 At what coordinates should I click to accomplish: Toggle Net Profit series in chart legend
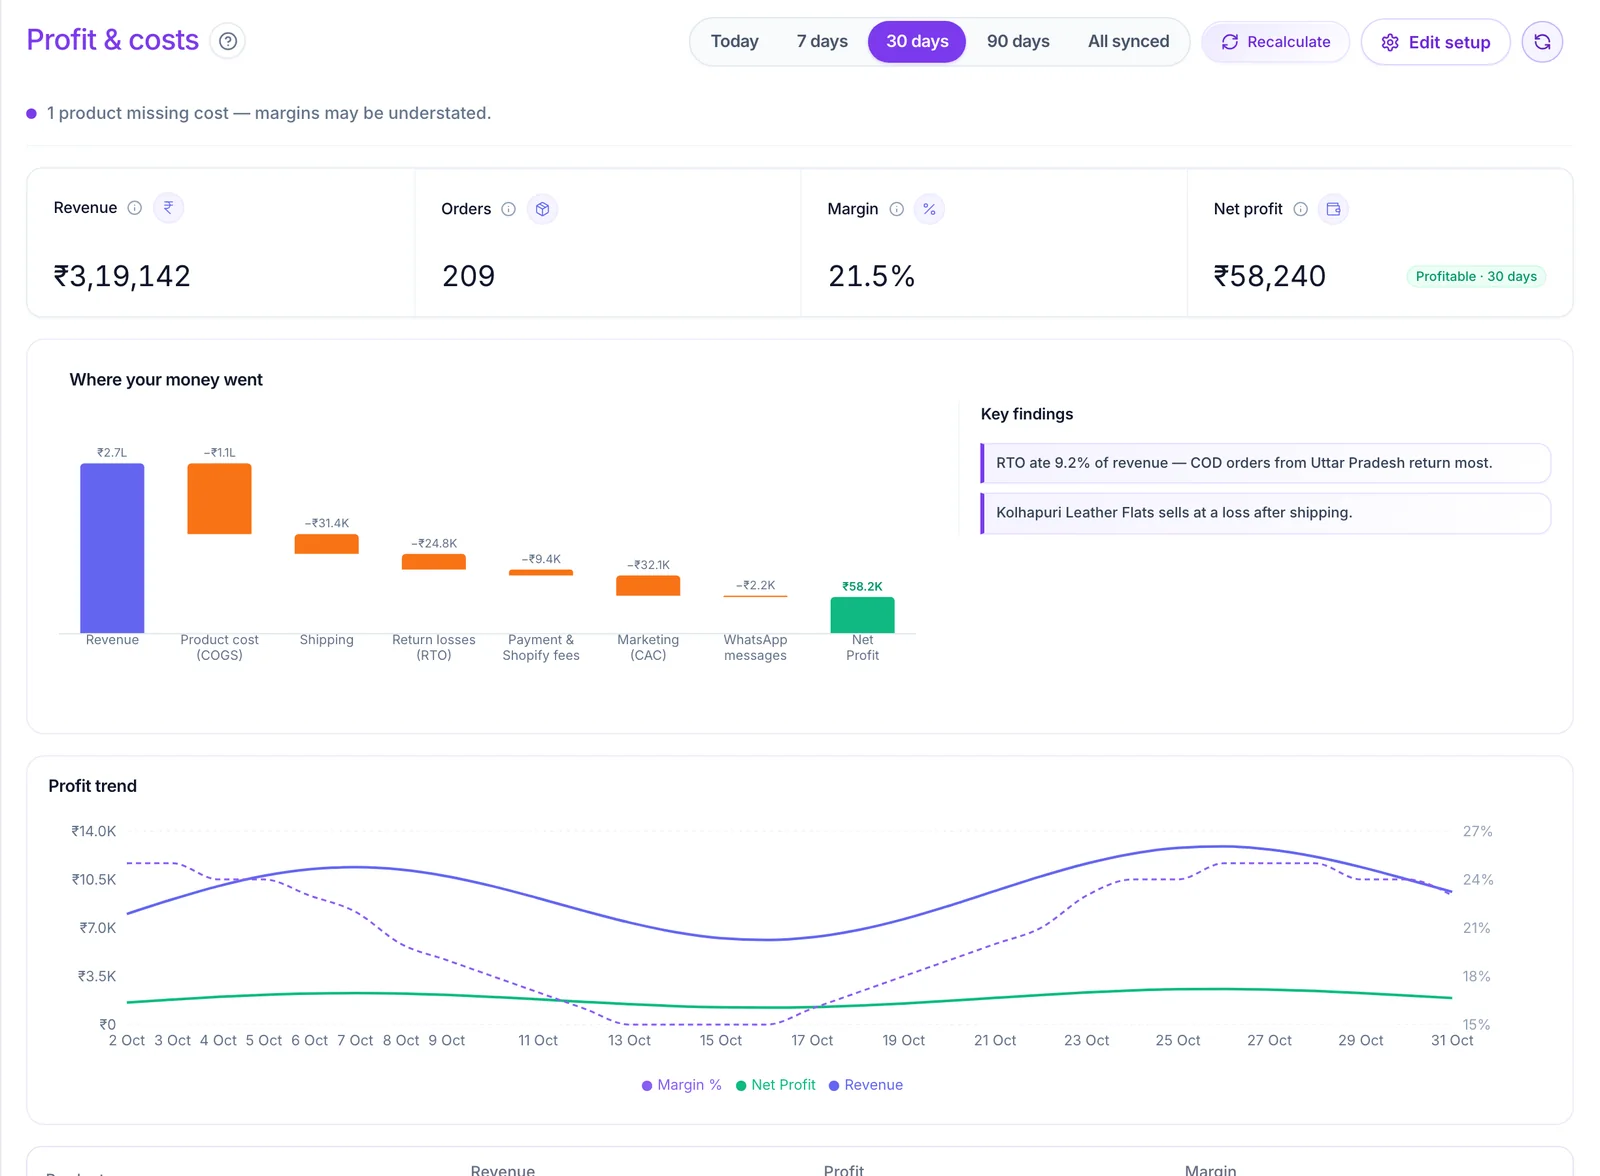click(775, 1085)
